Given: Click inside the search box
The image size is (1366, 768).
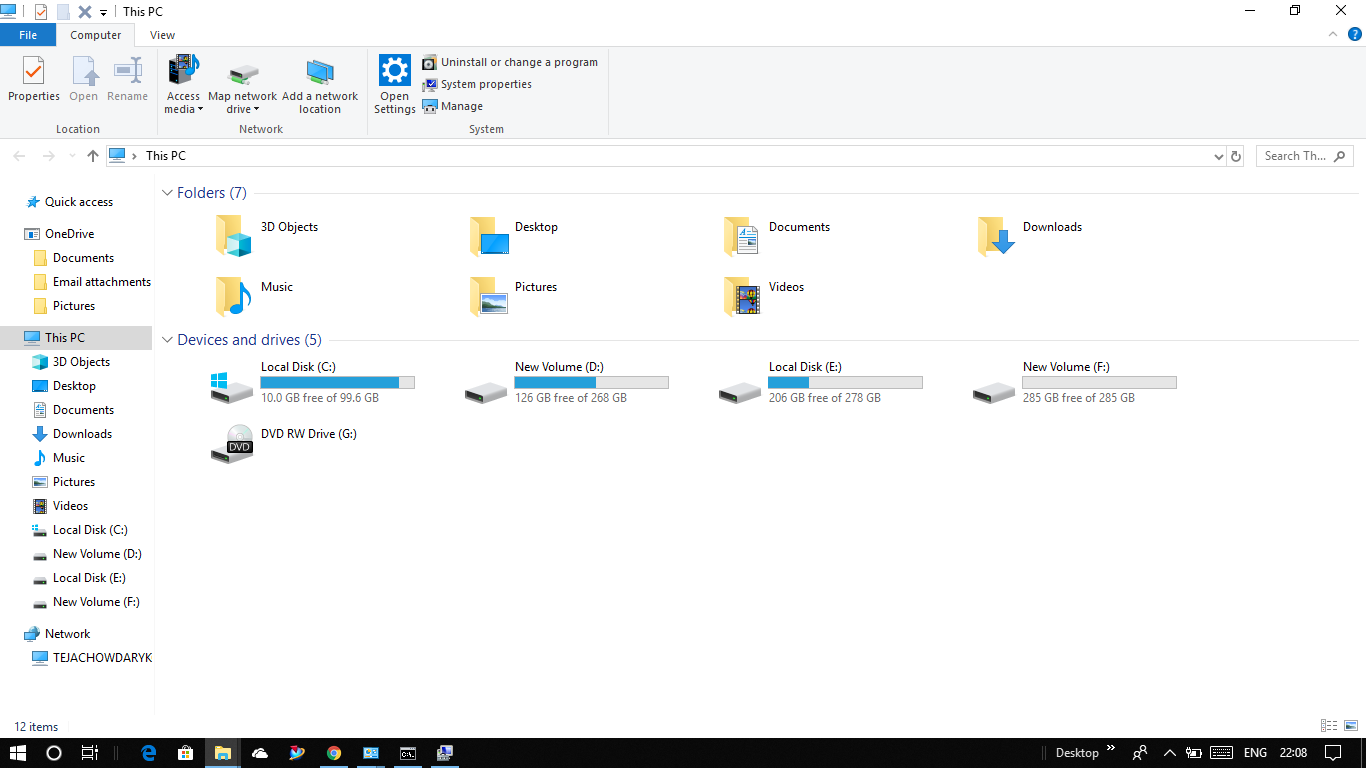Looking at the screenshot, I should [1295, 156].
